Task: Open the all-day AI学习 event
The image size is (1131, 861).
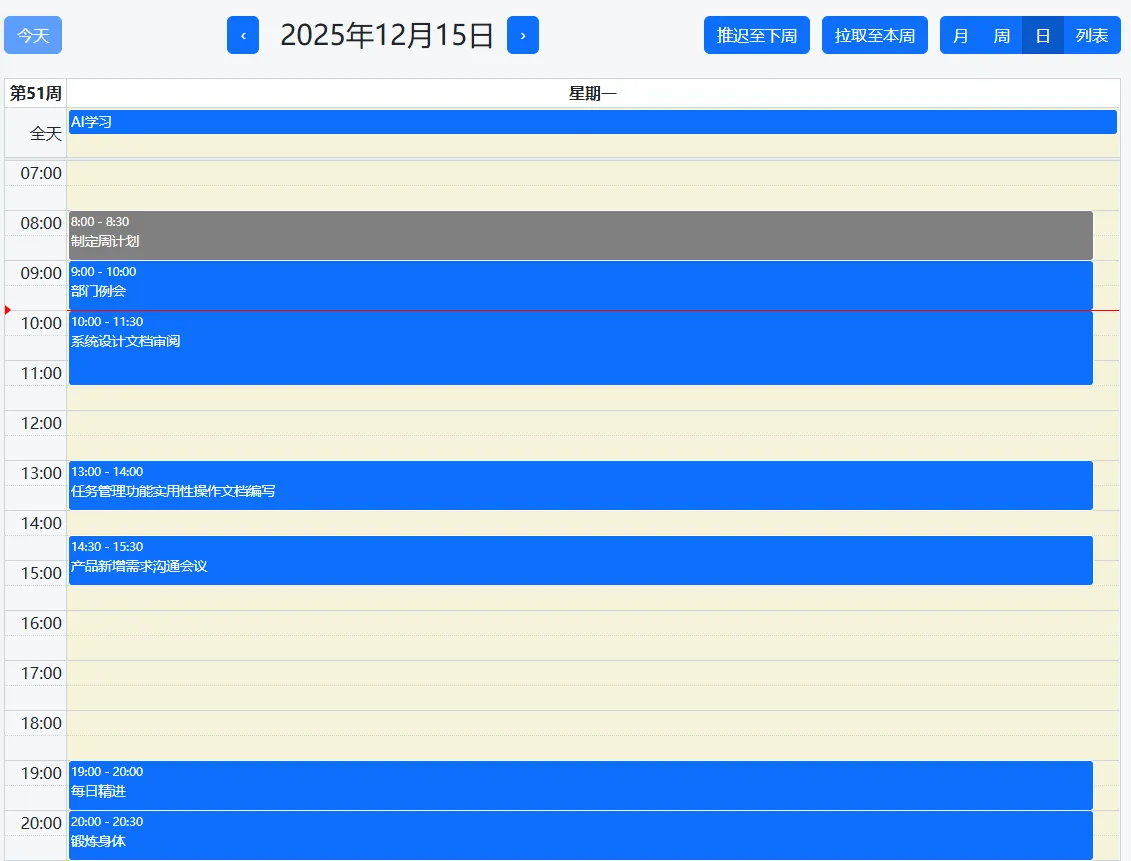Action: tap(592, 122)
